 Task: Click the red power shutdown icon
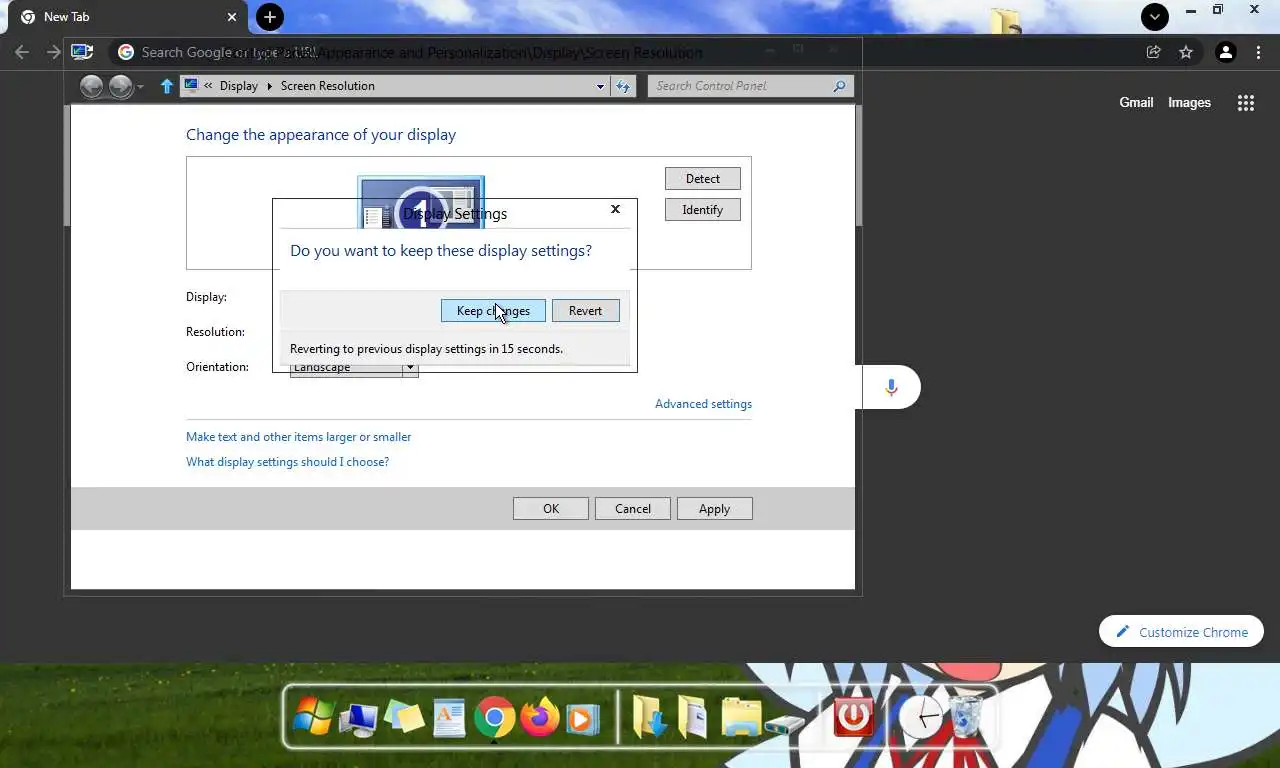pyautogui.click(x=853, y=717)
